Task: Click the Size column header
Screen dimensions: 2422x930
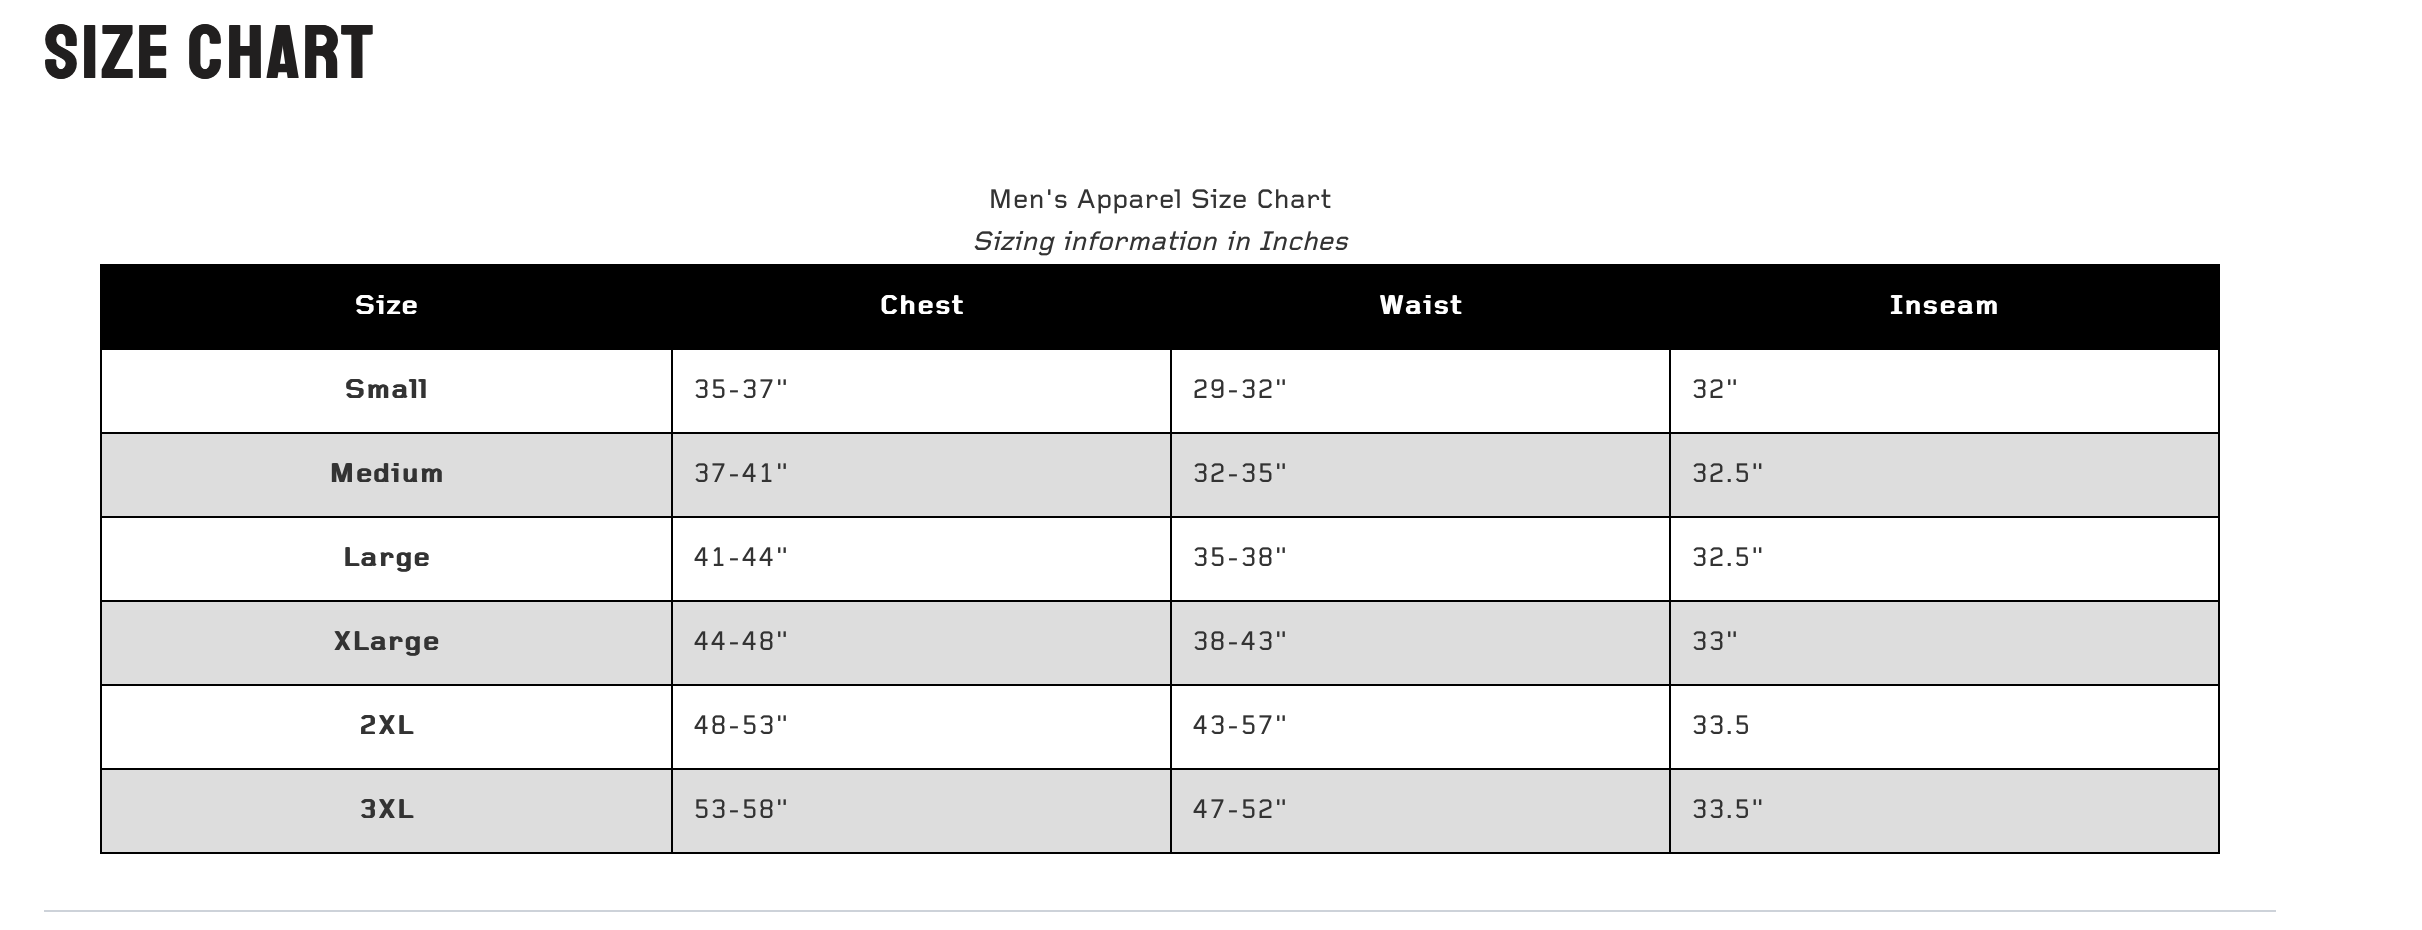Action: point(386,305)
